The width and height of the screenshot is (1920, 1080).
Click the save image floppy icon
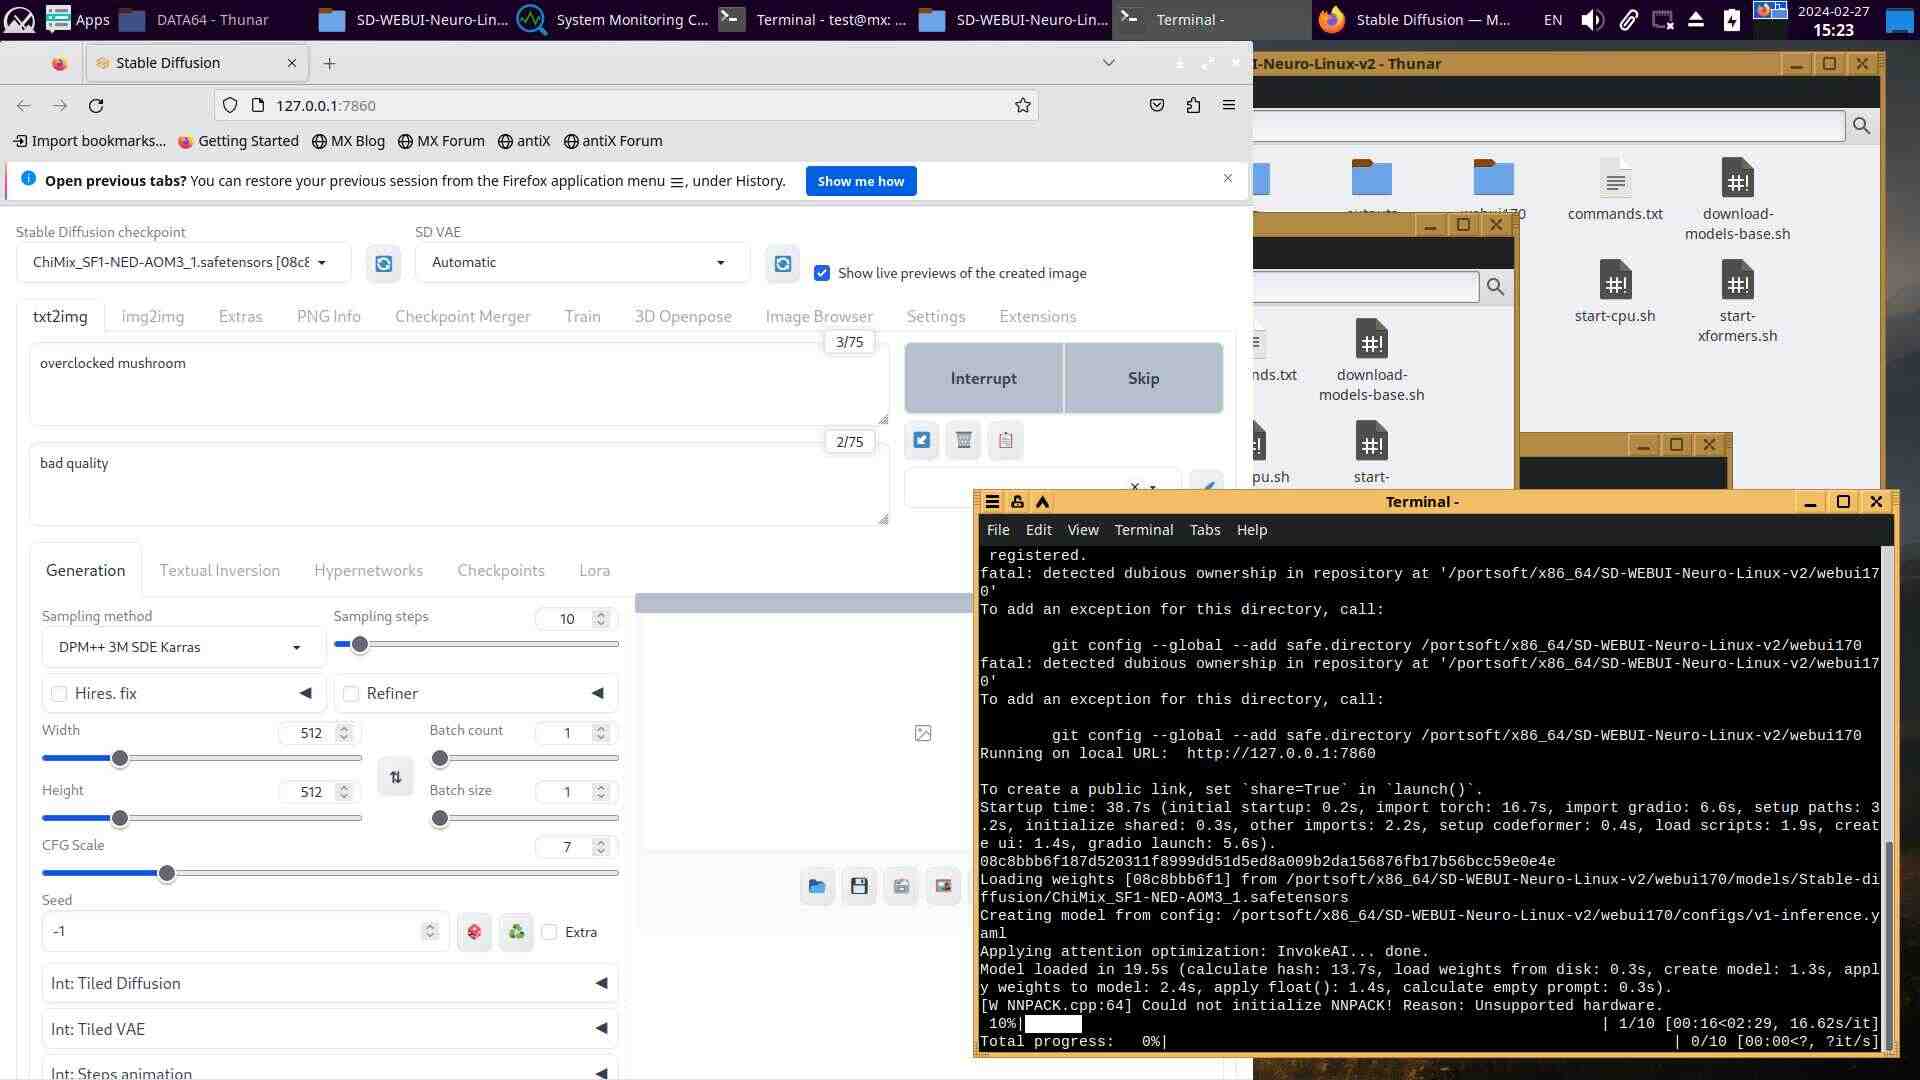pos(859,886)
